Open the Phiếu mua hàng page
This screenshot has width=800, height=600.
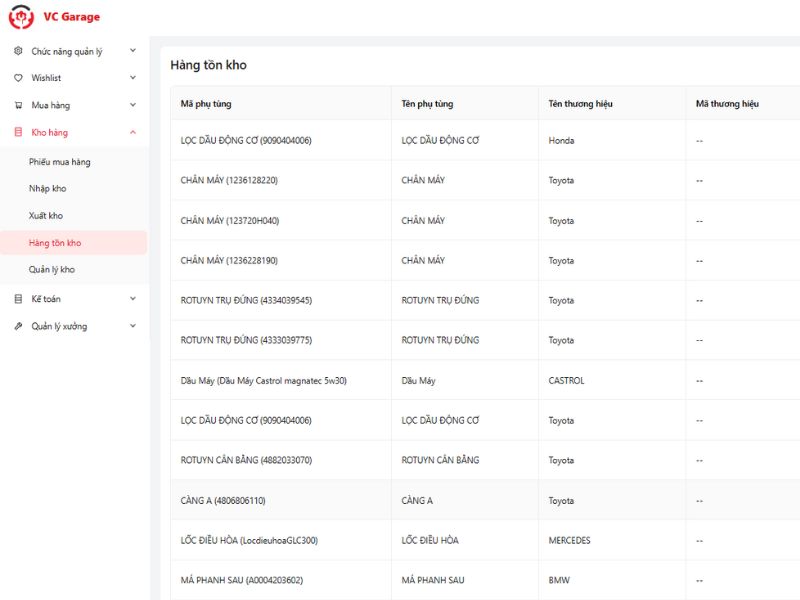(x=60, y=162)
